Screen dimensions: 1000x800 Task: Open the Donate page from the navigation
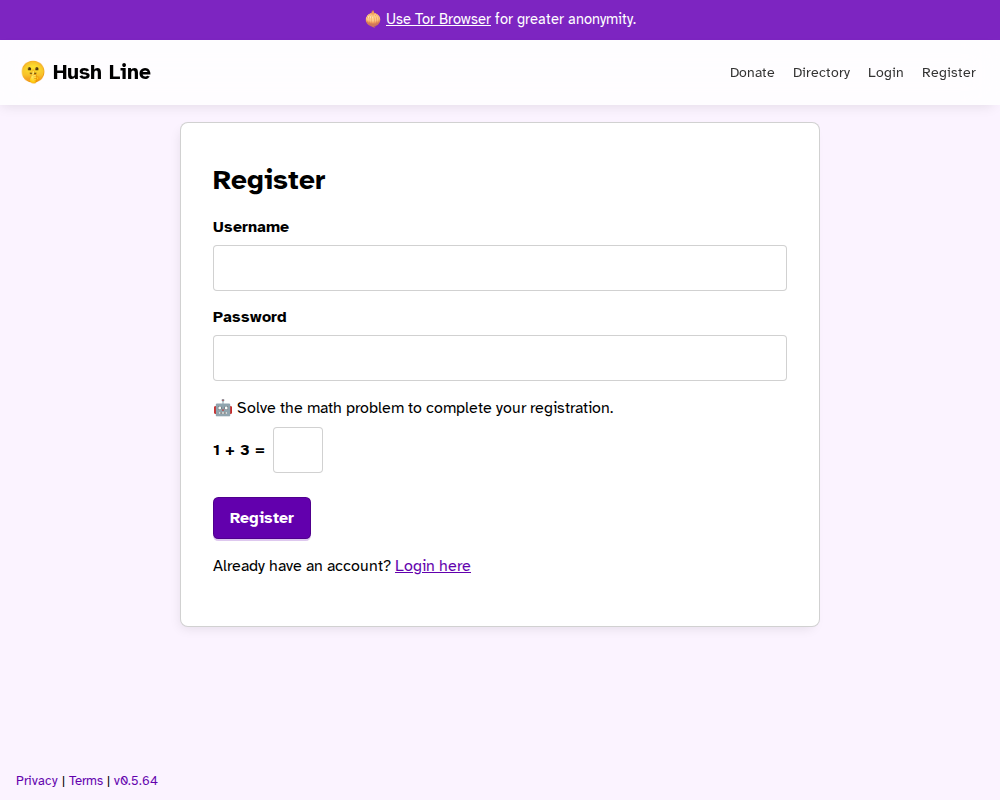pyautogui.click(x=751, y=72)
